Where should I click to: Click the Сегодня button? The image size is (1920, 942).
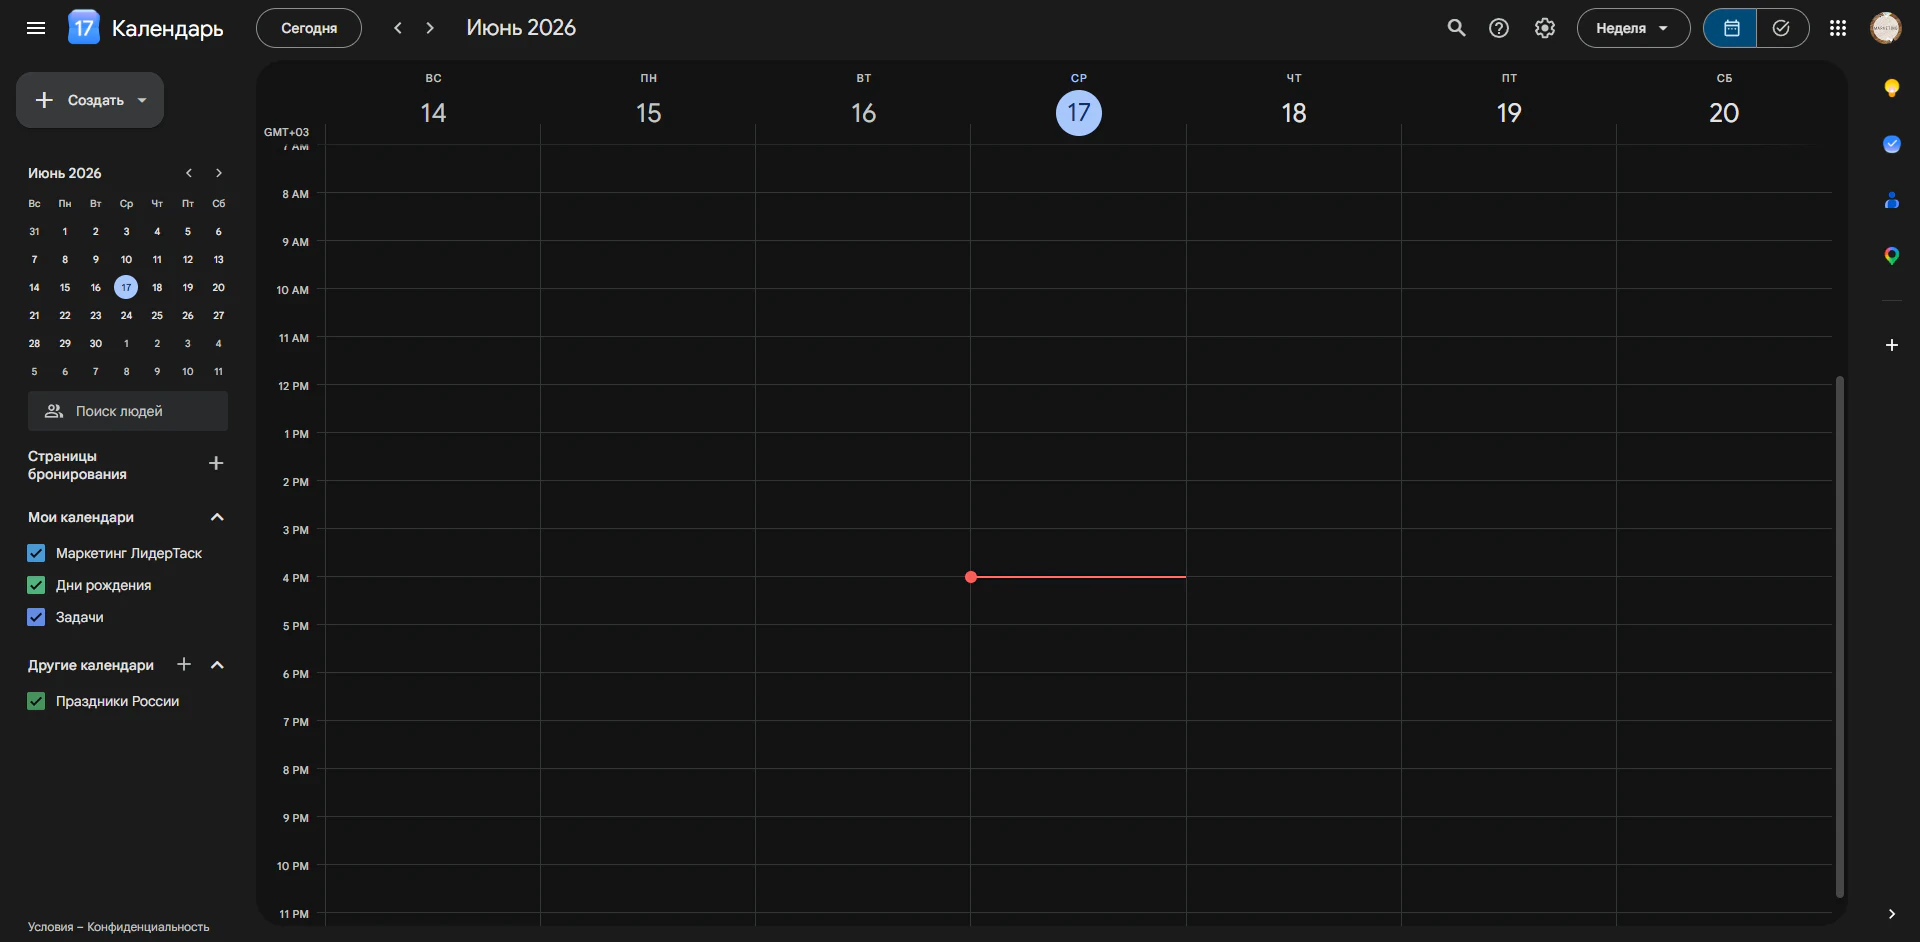pyautogui.click(x=309, y=28)
